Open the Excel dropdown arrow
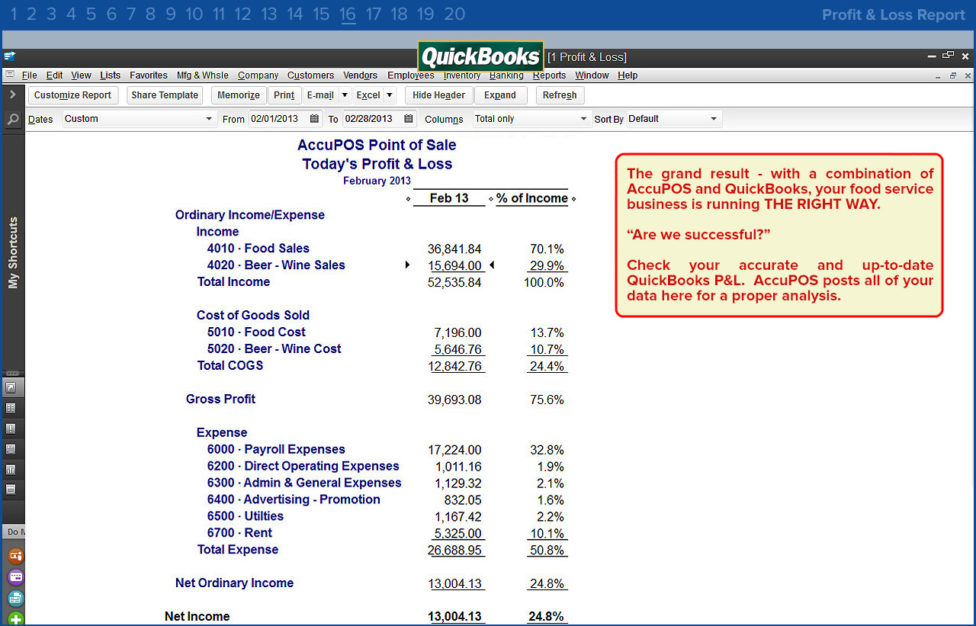976x626 pixels. tap(390, 95)
